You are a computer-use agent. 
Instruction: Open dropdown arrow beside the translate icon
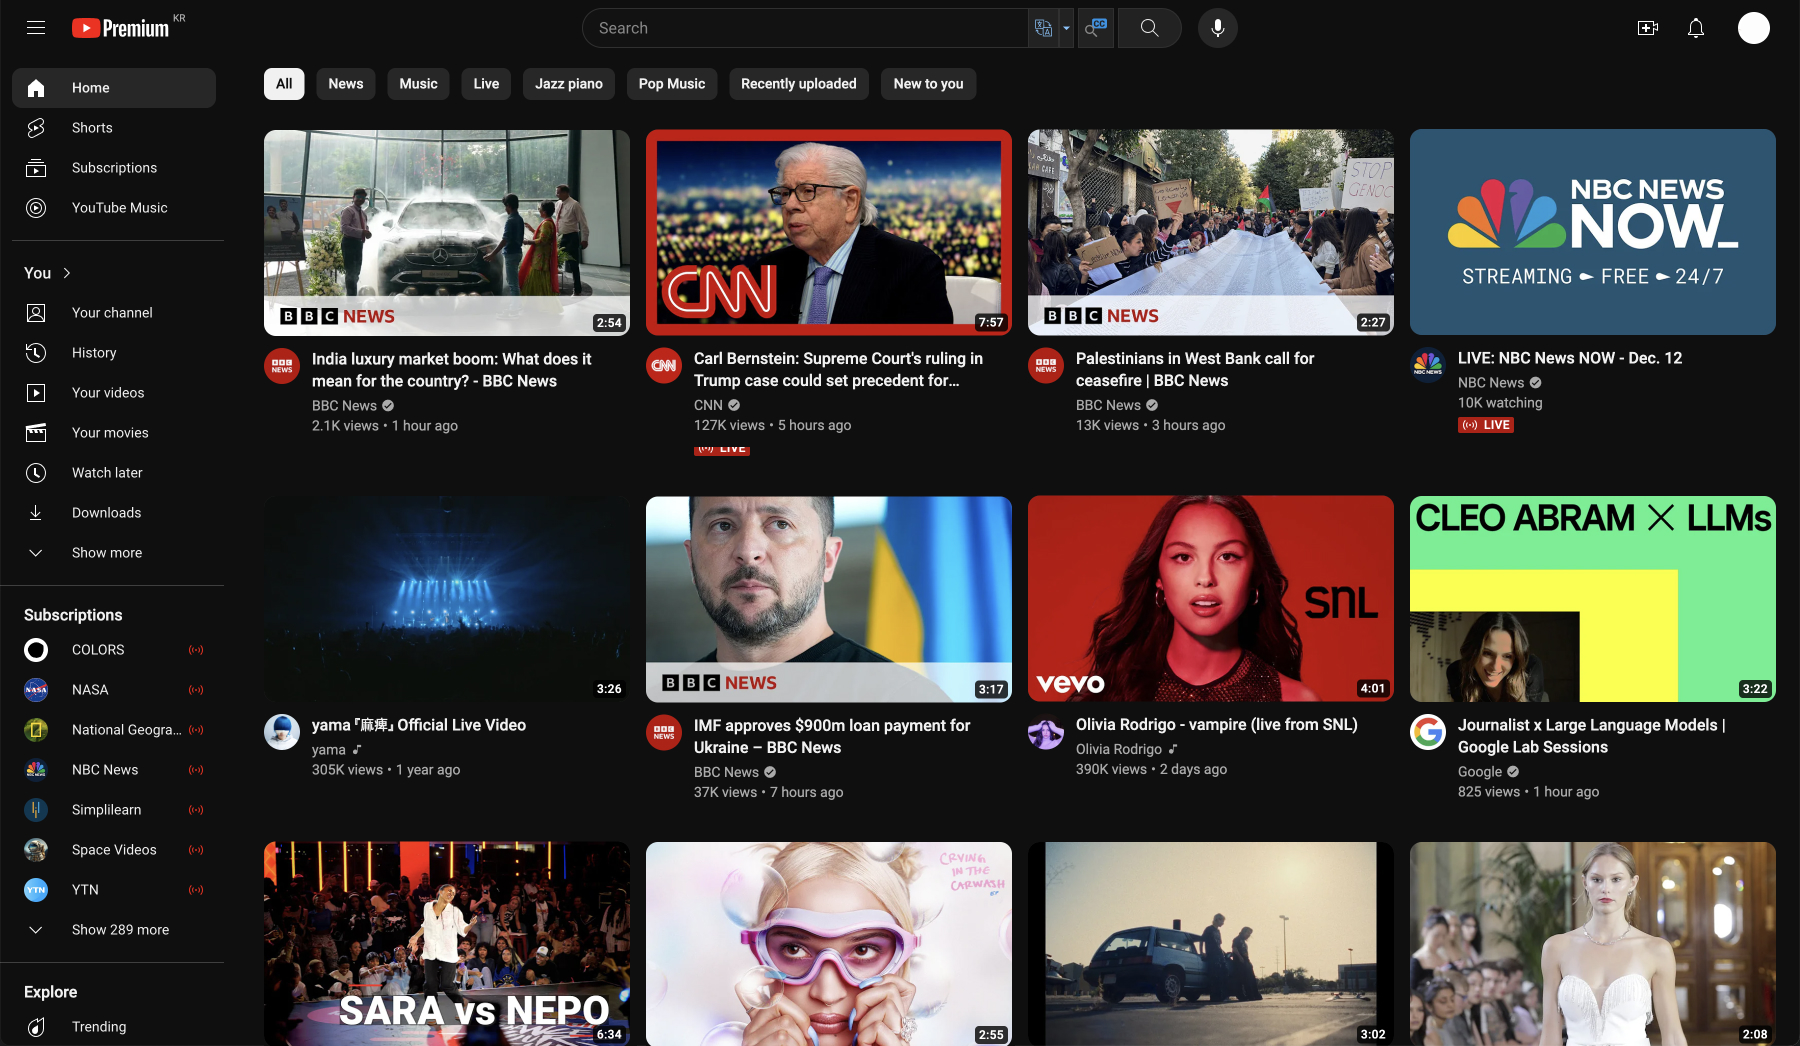tap(1066, 28)
